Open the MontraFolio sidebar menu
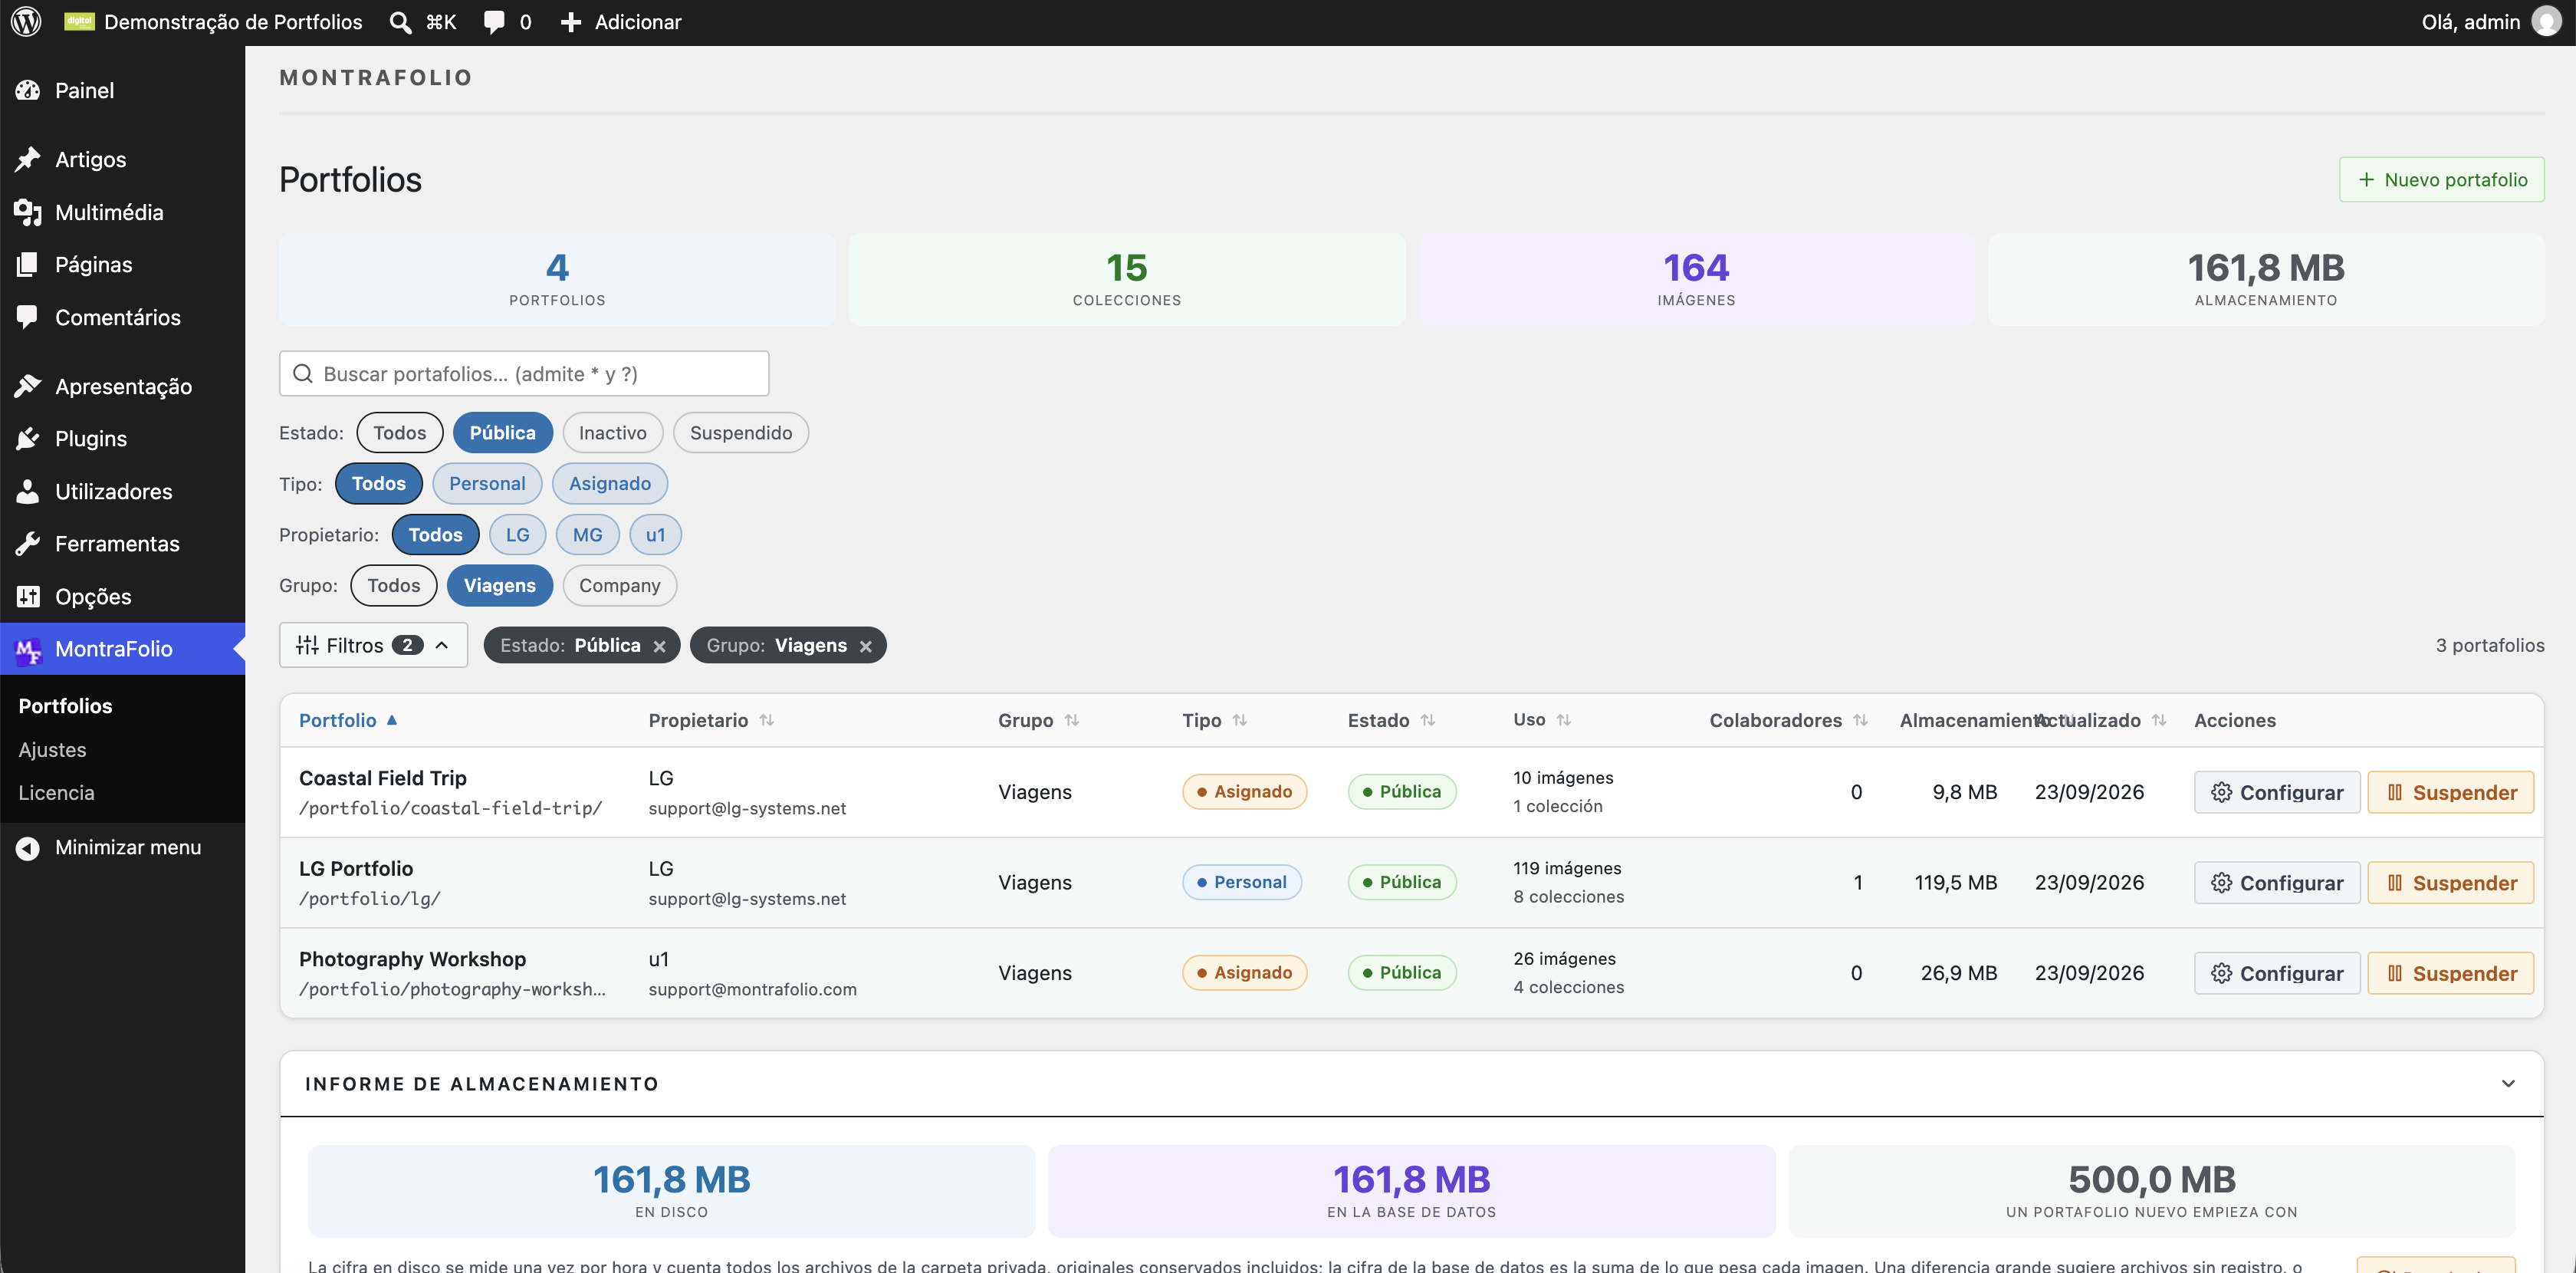Viewport: 2576px width, 1273px height. (122, 649)
